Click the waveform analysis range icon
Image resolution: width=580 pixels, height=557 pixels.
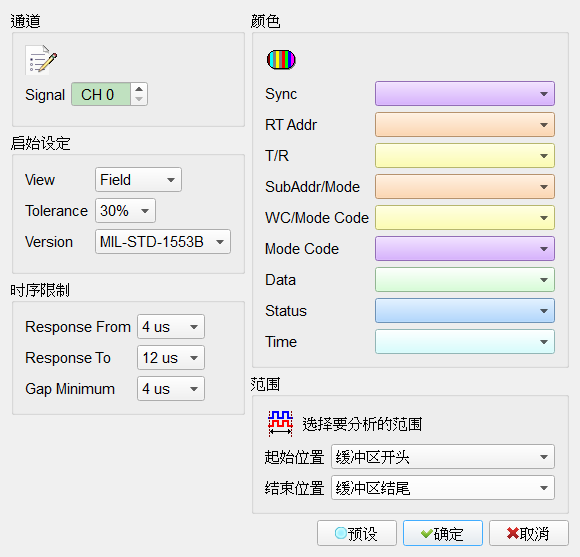280,424
